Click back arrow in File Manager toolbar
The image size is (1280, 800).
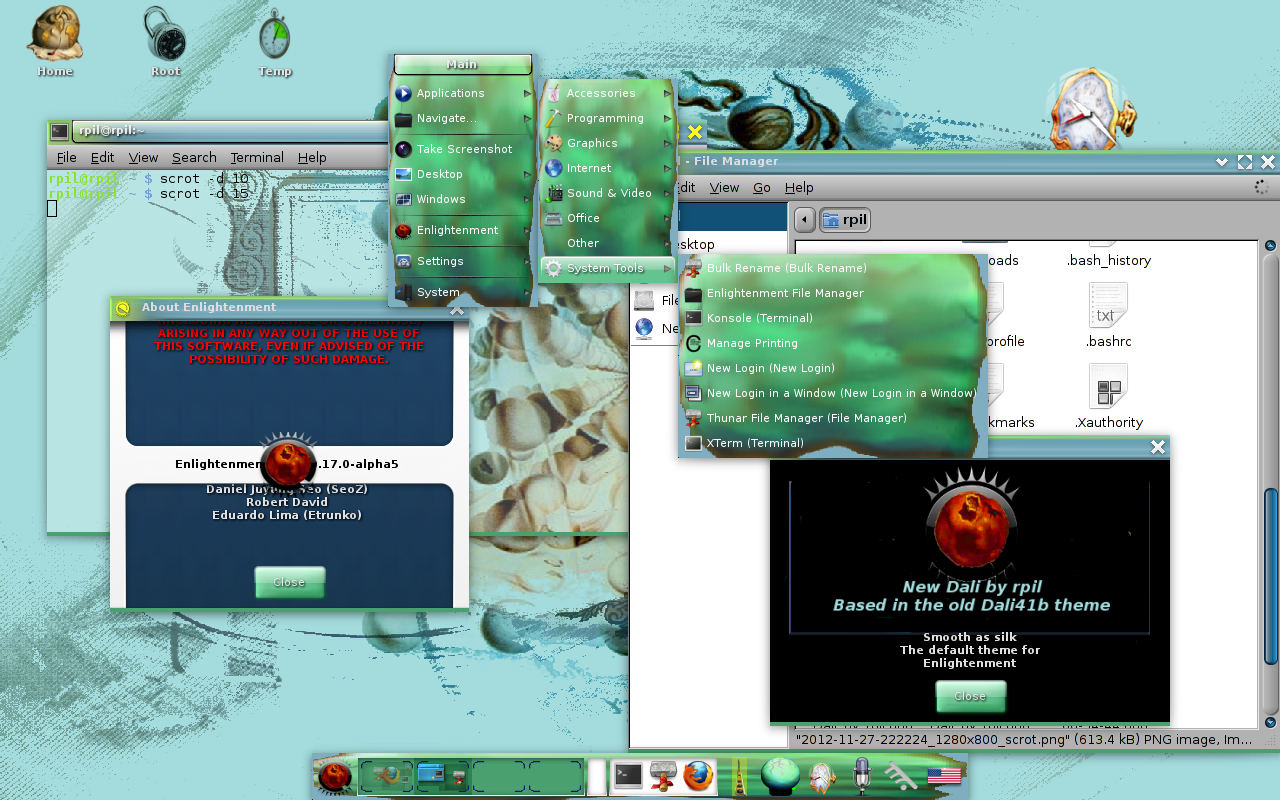(804, 219)
